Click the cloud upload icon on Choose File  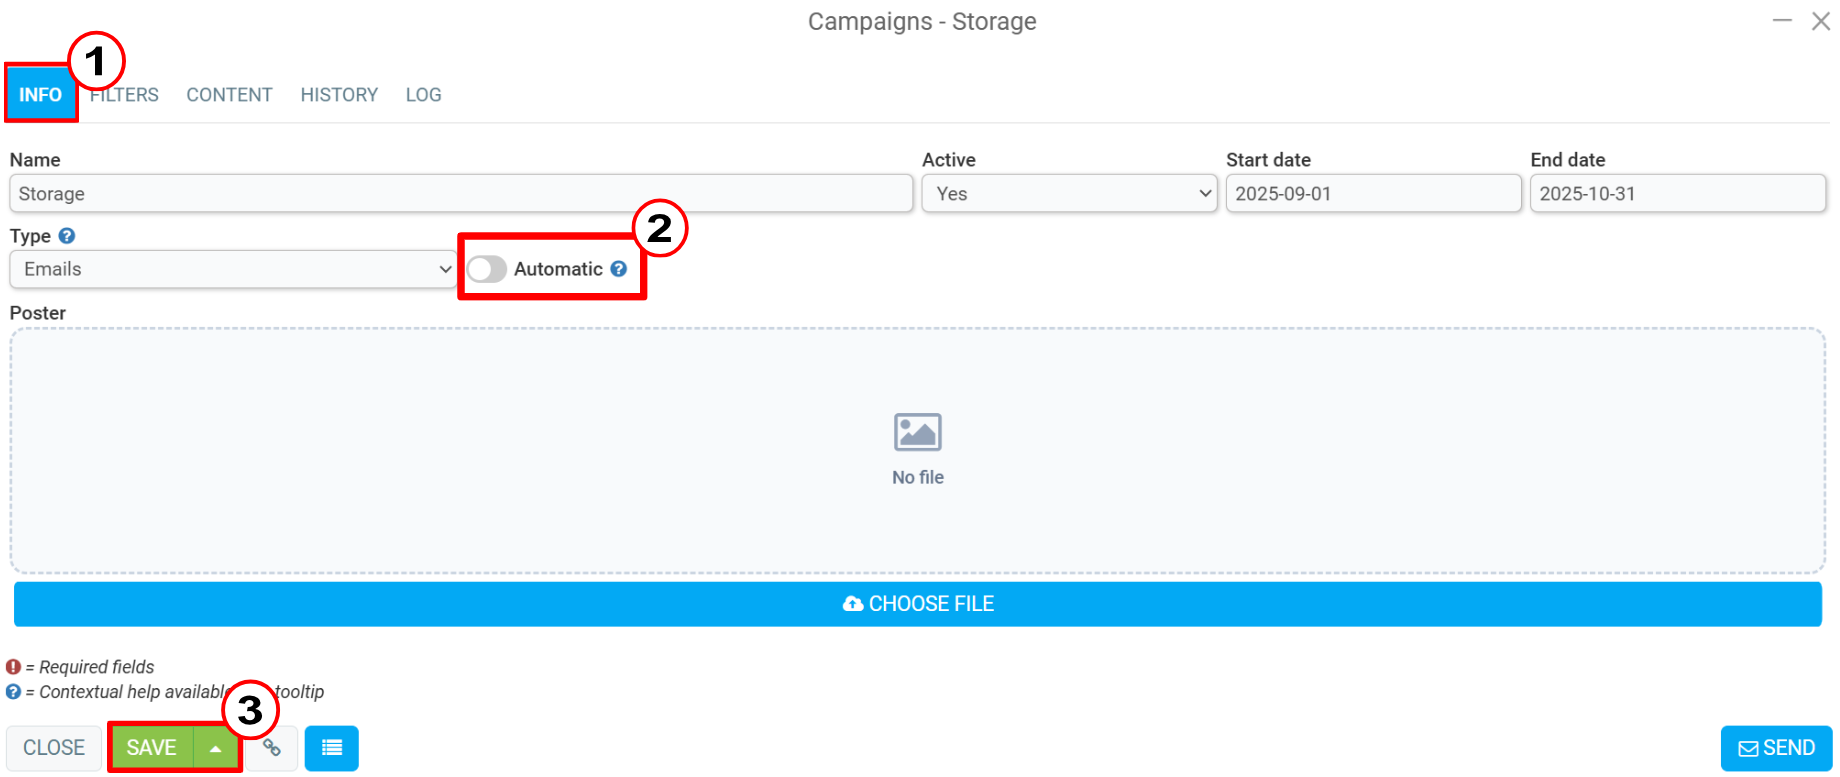pyautogui.click(x=853, y=604)
